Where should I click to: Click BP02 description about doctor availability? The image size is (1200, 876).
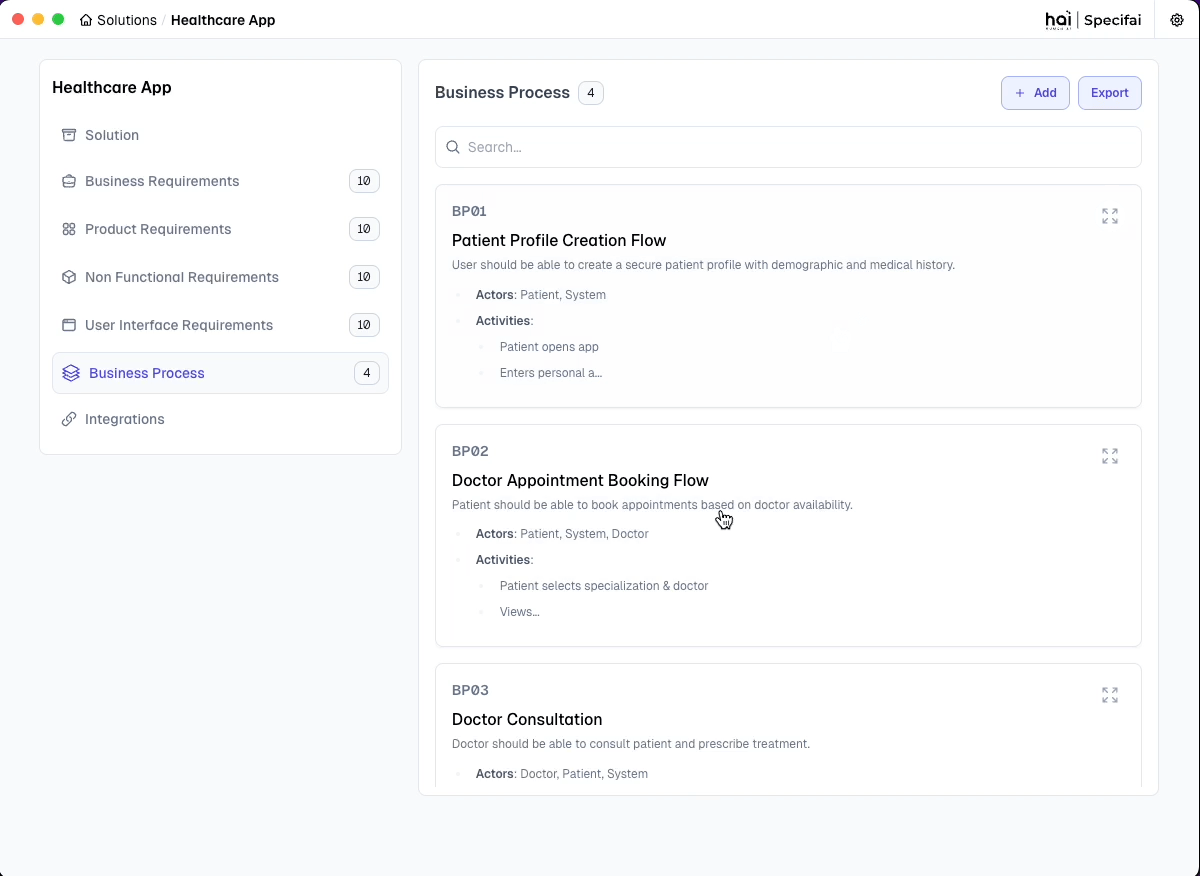(652, 505)
